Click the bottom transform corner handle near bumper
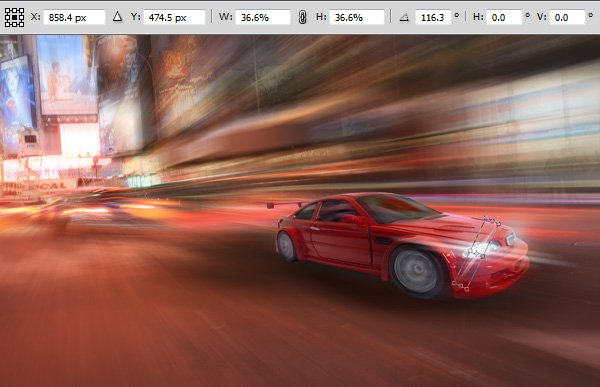This screenshot has height=387, width=600. point(466,289)
